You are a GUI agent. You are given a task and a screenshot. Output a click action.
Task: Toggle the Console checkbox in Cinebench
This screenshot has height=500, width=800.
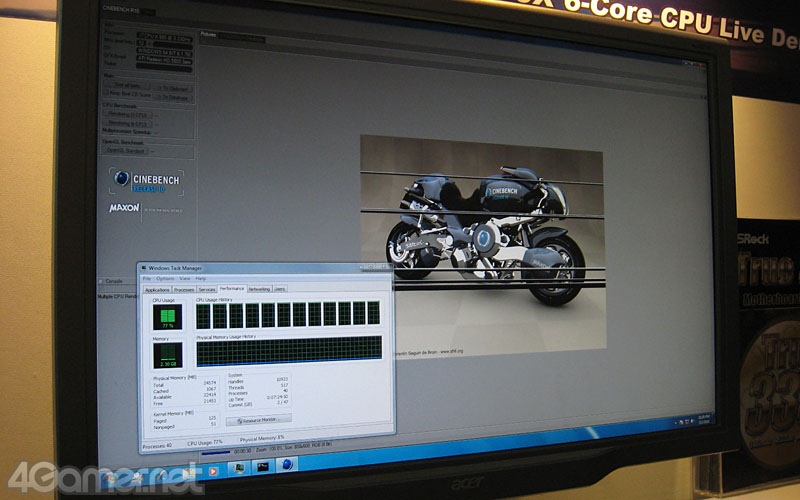tap(101, 281)
